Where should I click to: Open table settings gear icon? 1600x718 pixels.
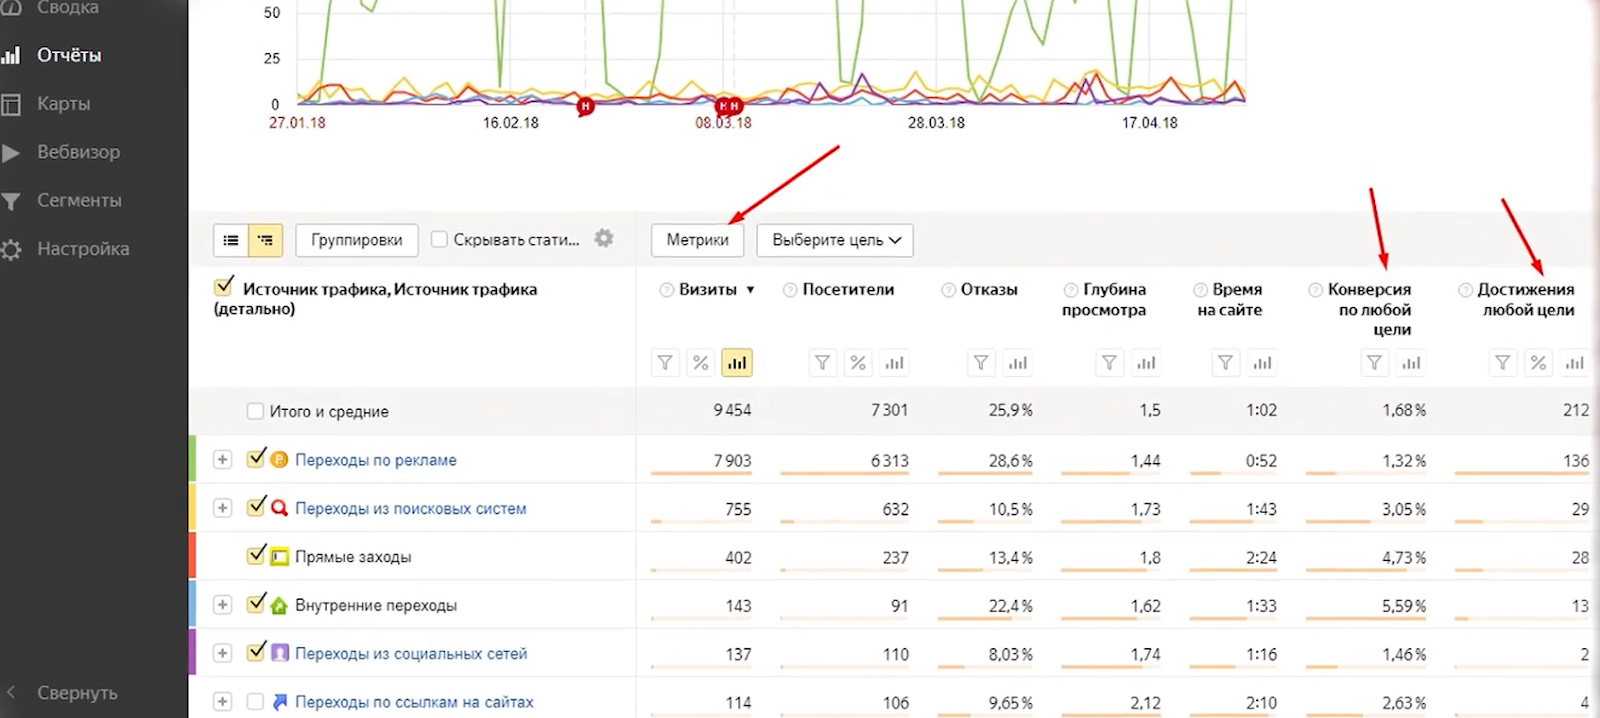[603, 239]
